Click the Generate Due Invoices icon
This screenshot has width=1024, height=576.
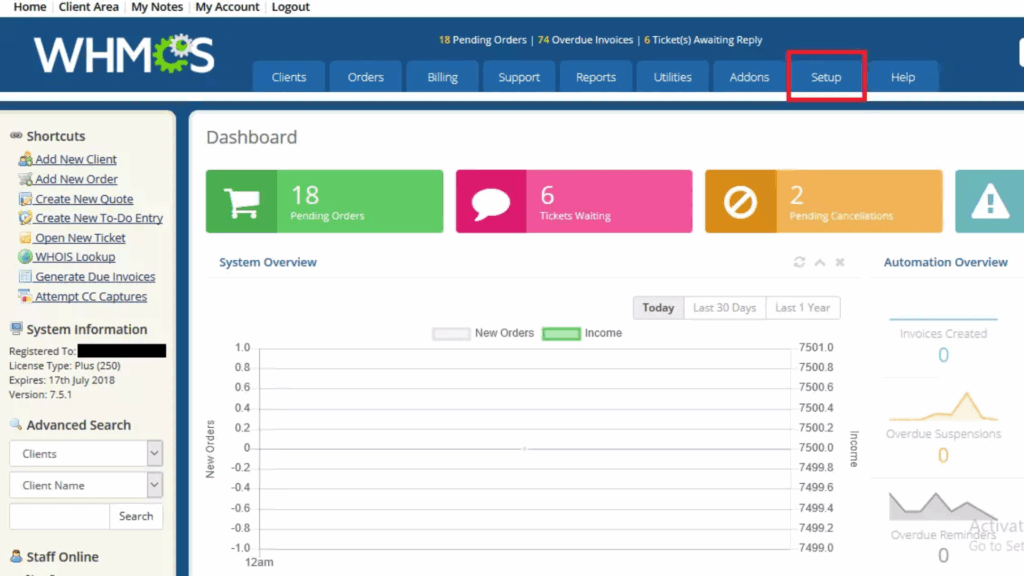[25, 276]
